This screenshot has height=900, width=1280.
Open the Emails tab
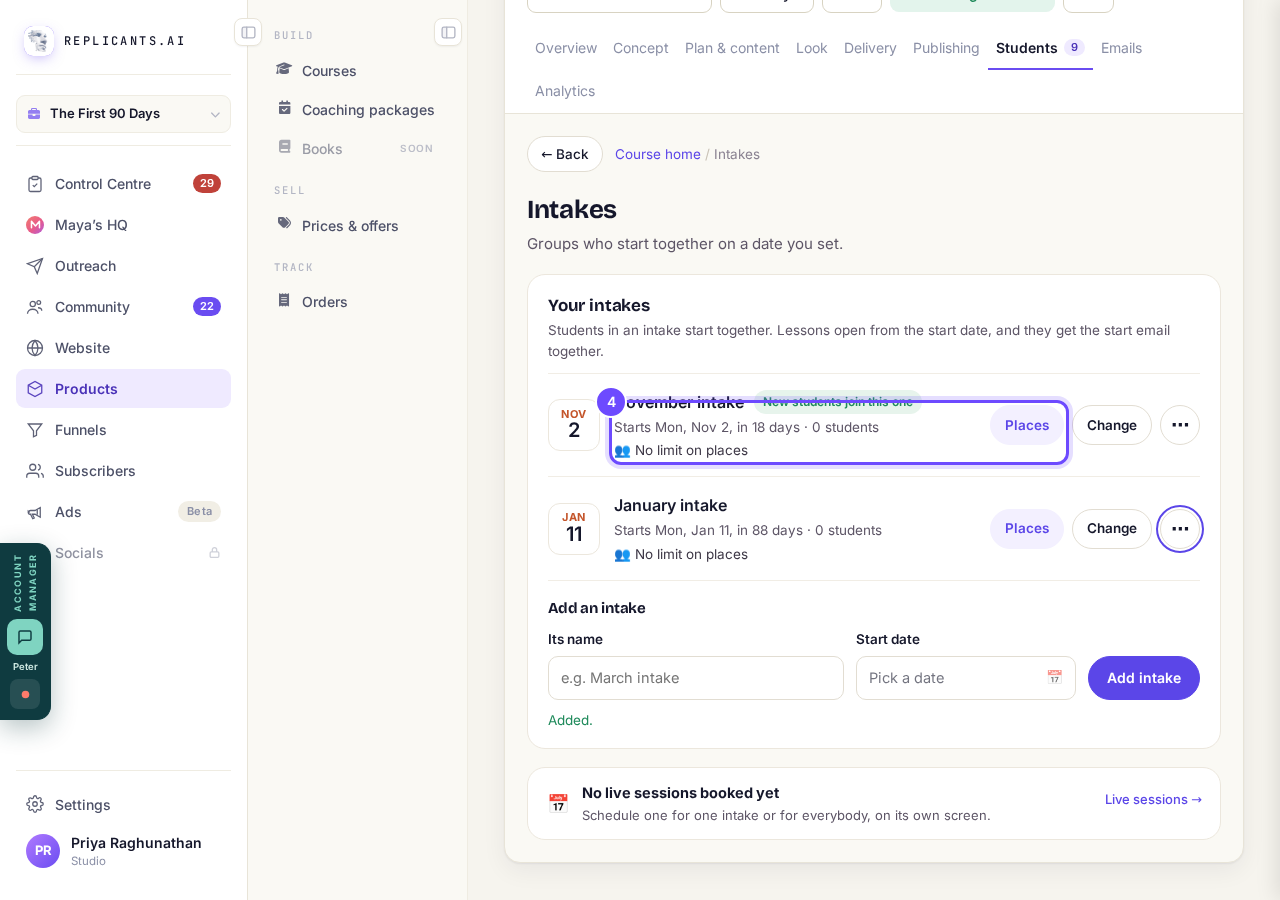tap(1121, 48)
